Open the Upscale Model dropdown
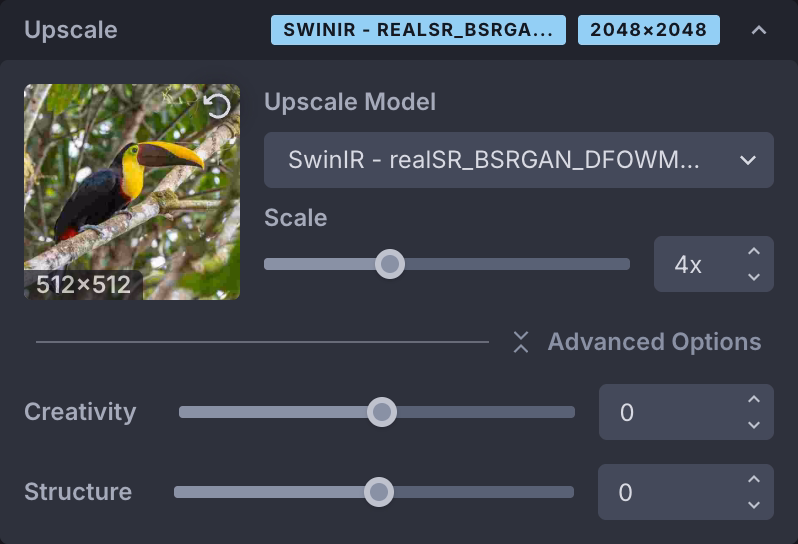This screenshot has width=798, height=544. point(518,160)
